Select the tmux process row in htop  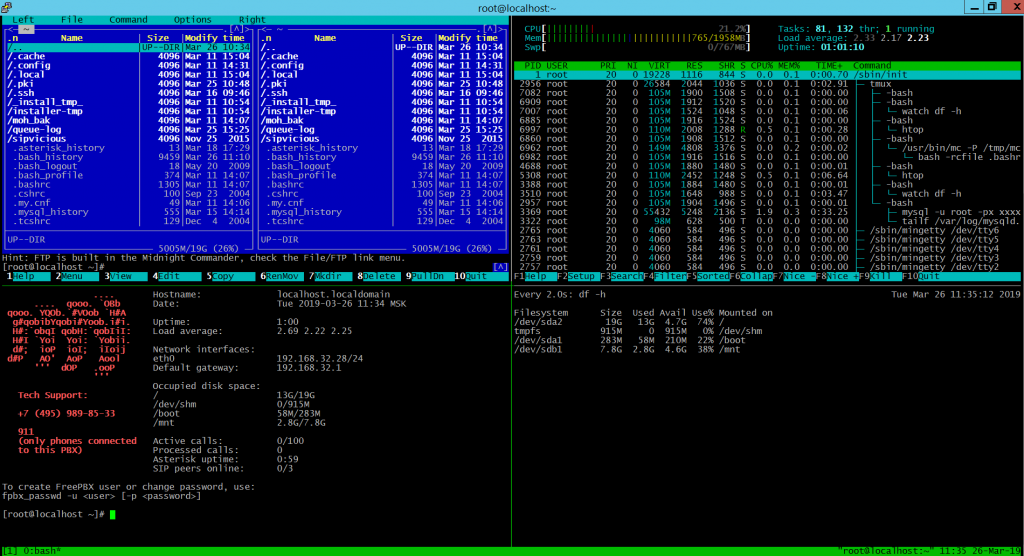pyautogui.click(x=881, y=84)
